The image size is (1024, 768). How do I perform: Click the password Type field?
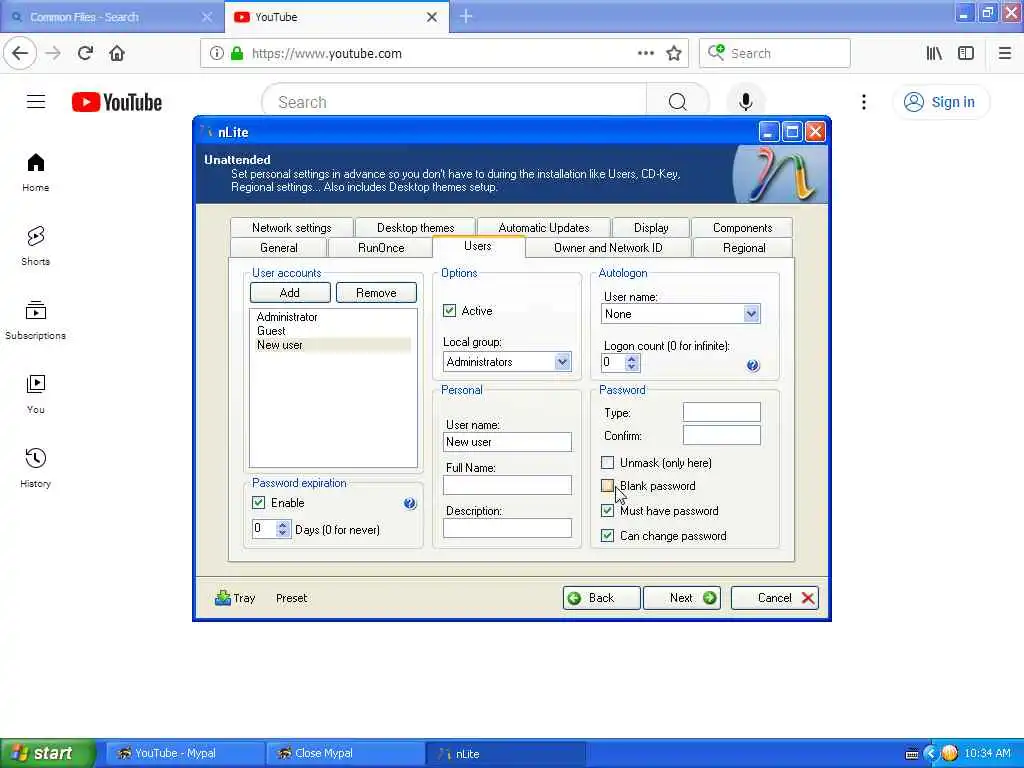coord(722,412)
